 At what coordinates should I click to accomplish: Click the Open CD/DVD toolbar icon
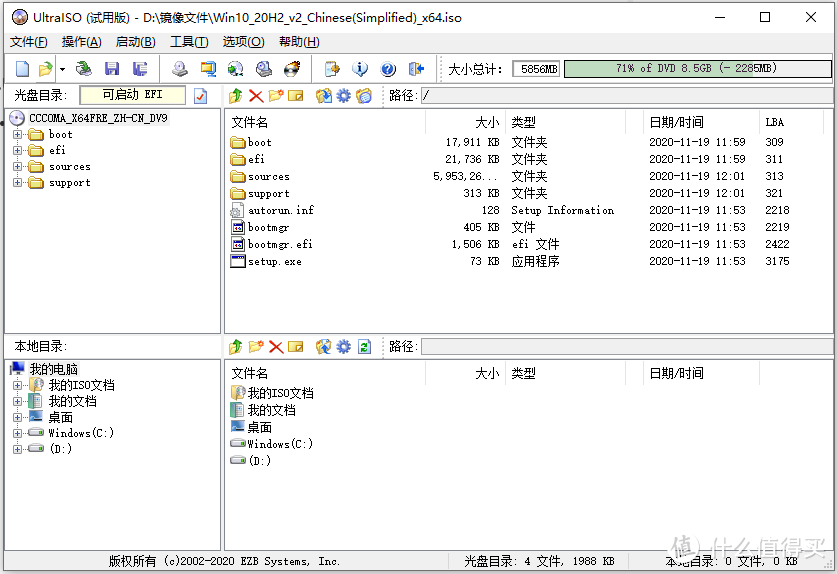pos(83,69)
